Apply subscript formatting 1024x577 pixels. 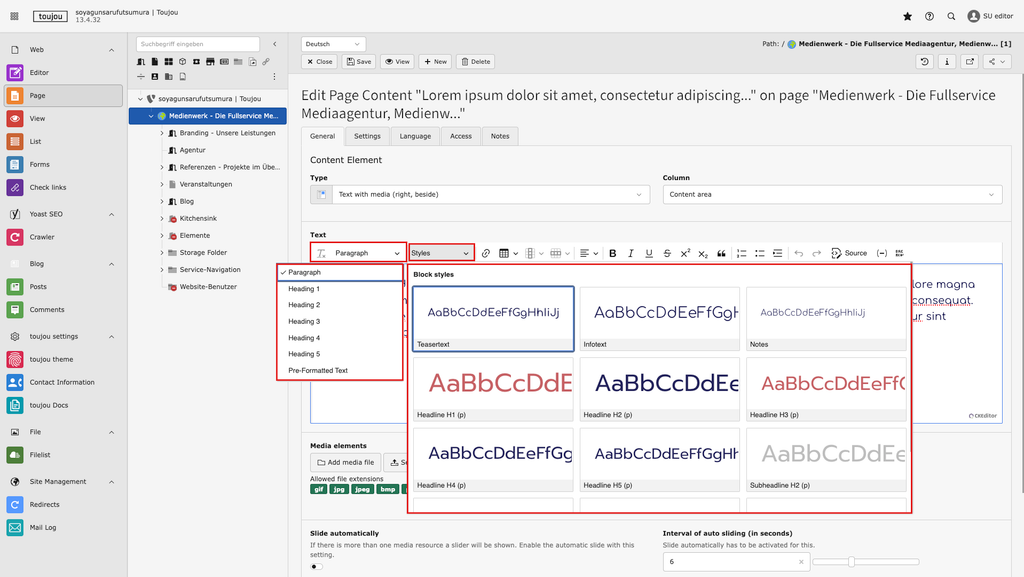point(703,253)
